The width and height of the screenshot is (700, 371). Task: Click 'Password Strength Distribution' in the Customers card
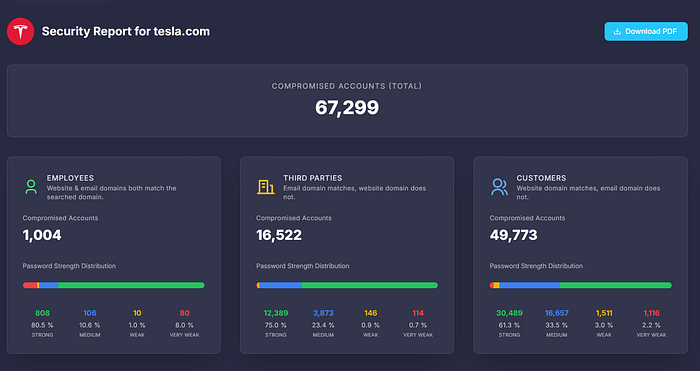click(x=536, y=266)
